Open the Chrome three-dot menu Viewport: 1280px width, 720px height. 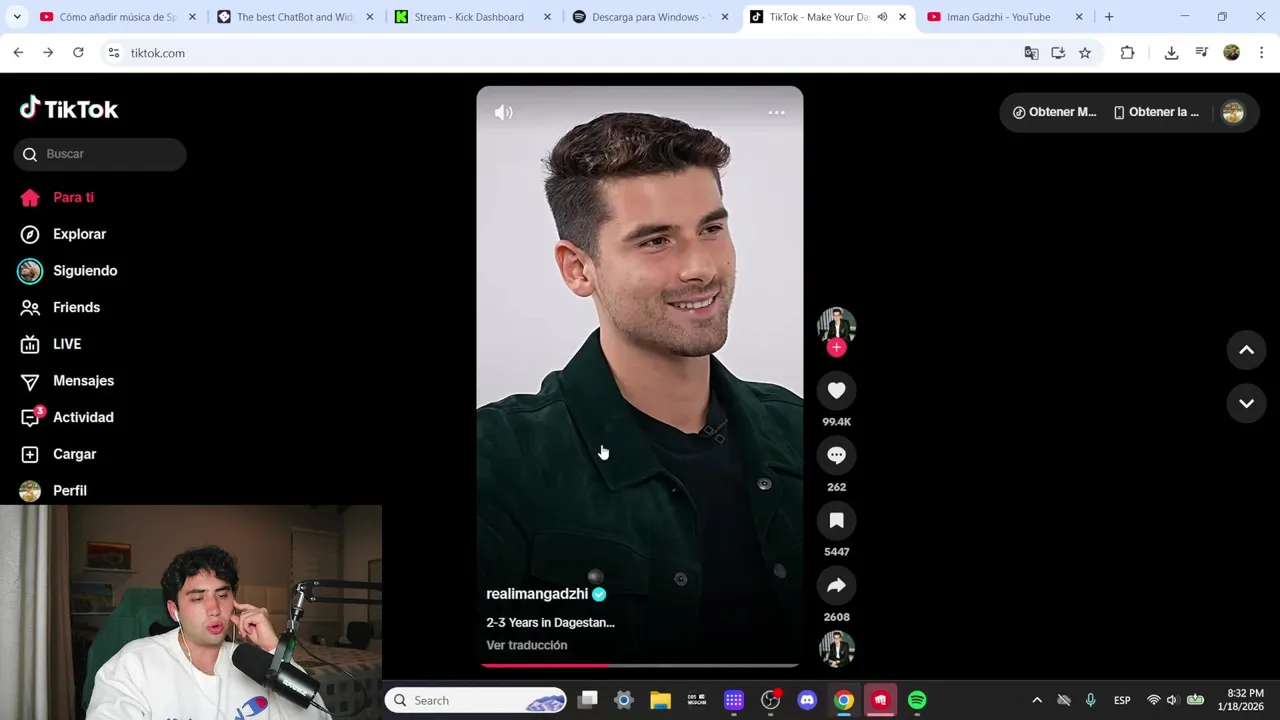(x=1261, y=53)
